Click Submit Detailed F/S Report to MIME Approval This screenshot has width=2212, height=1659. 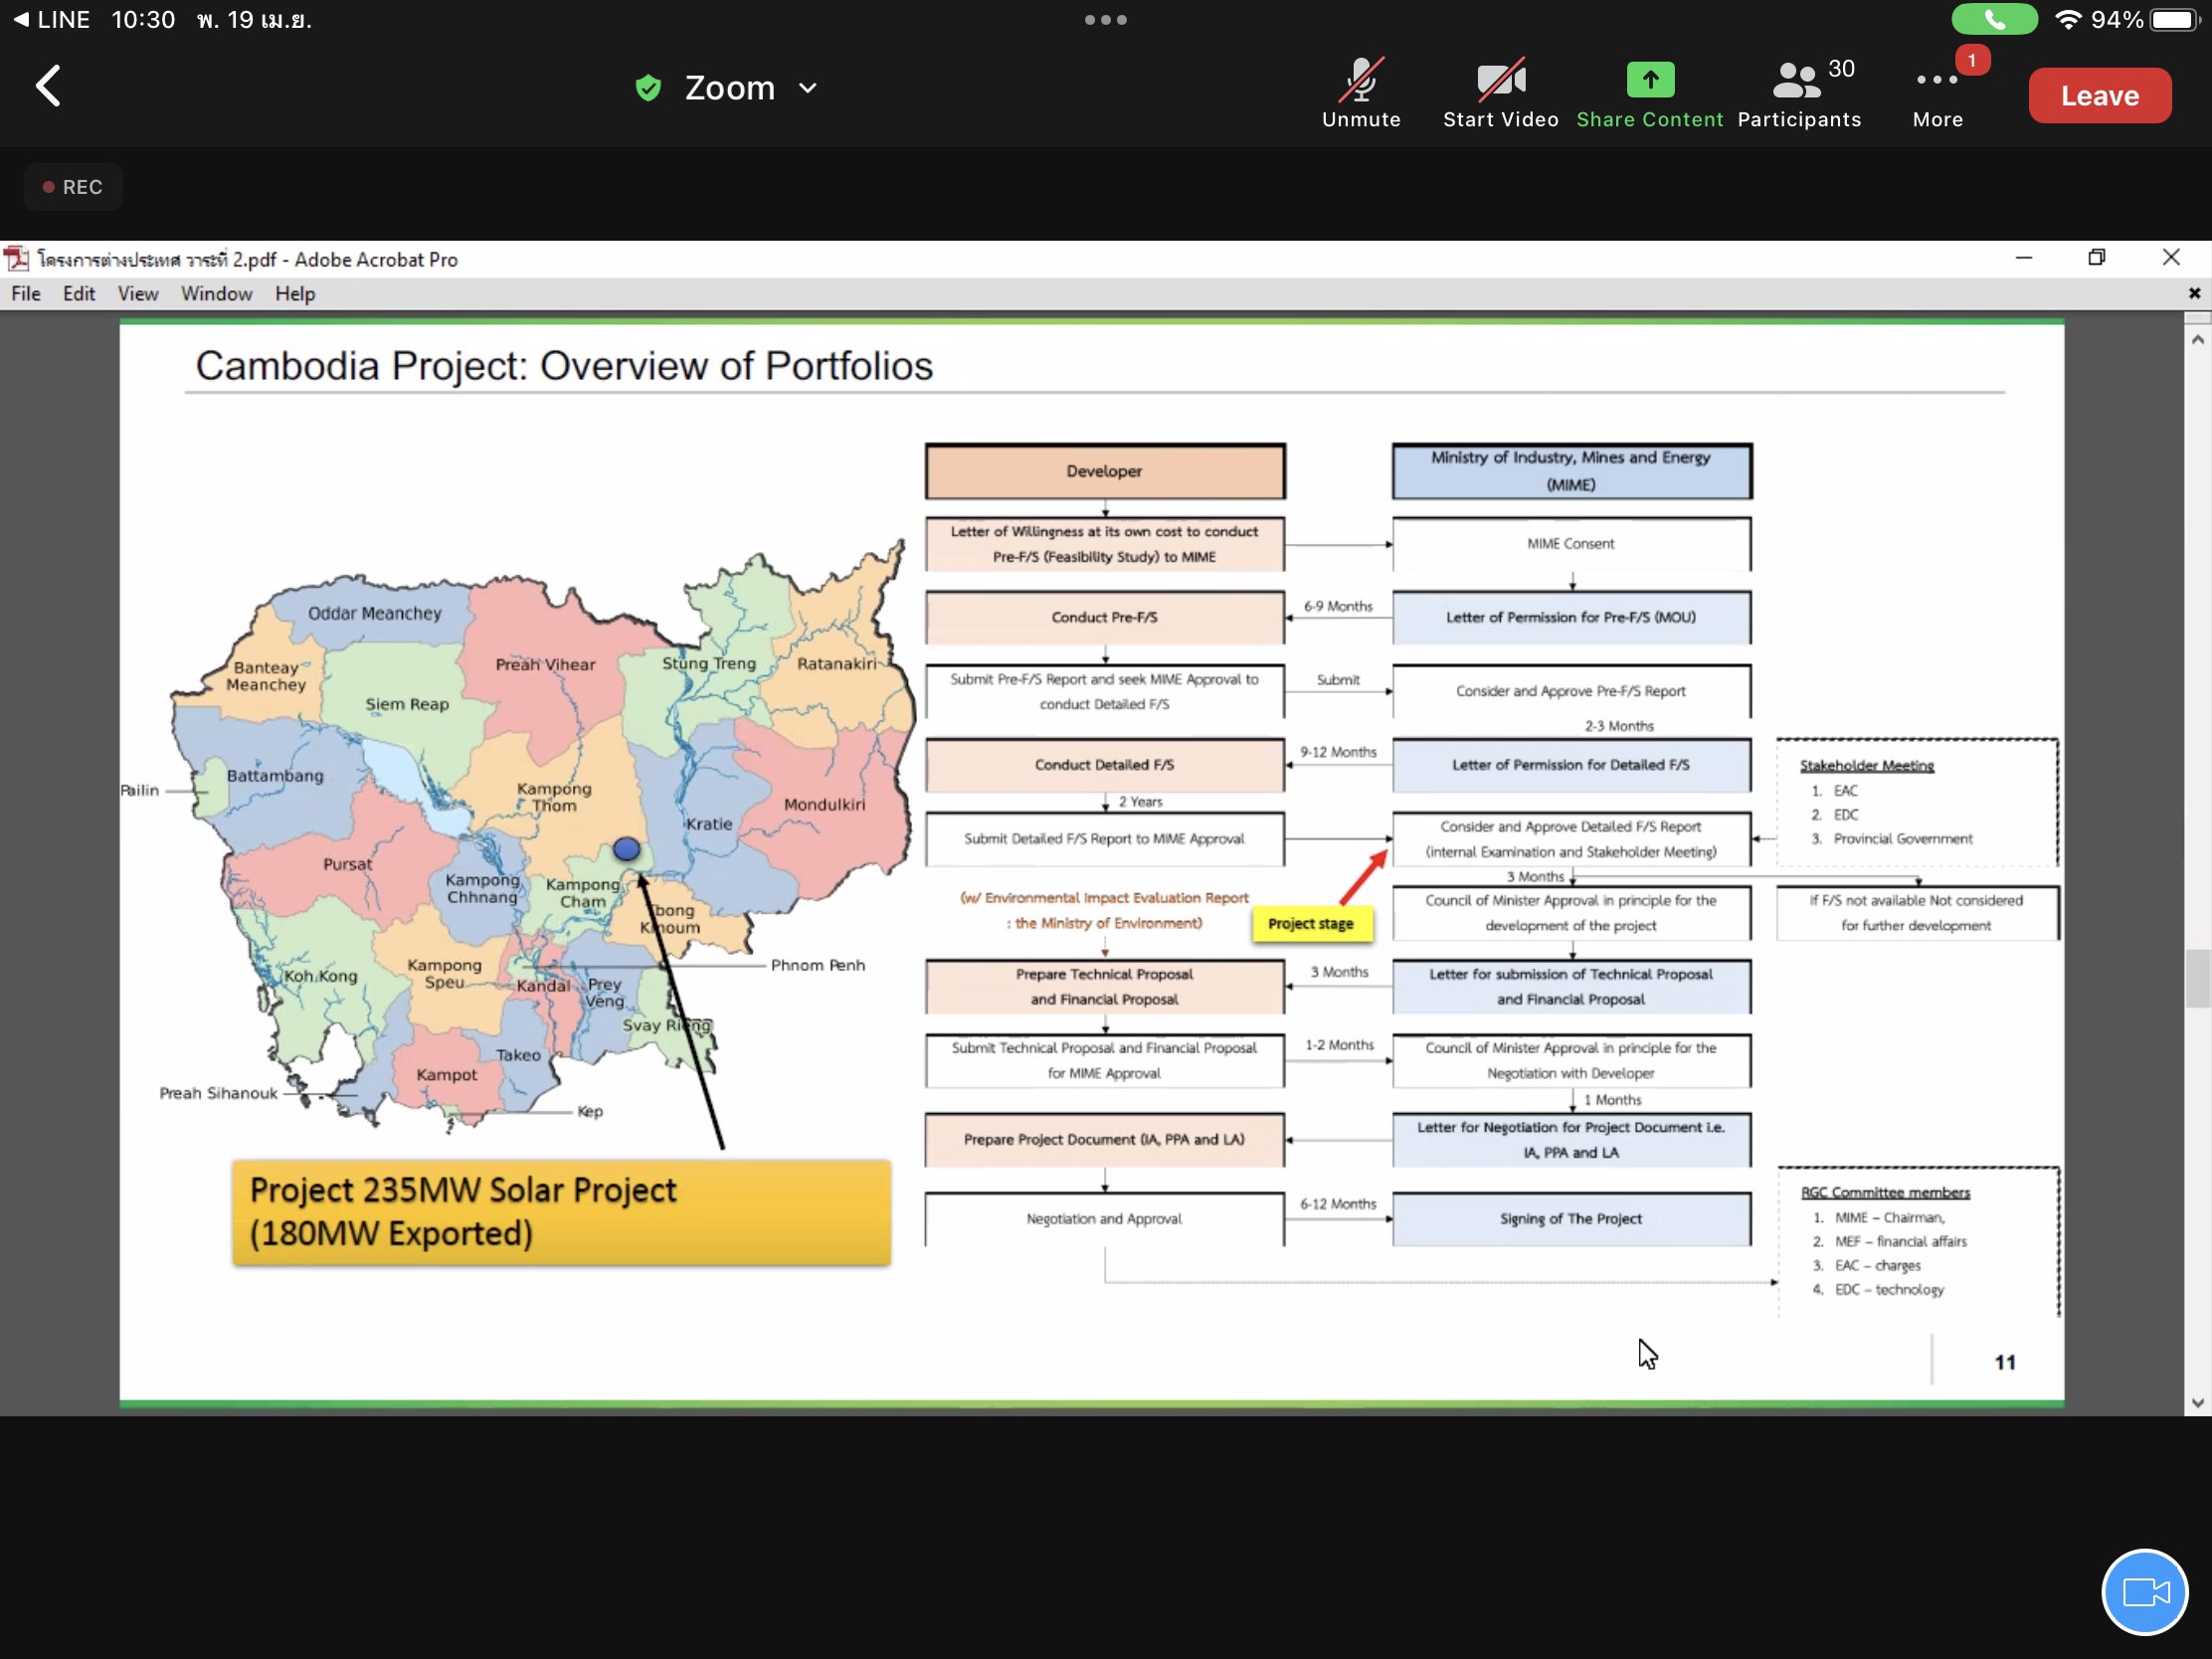point(1104,839)
